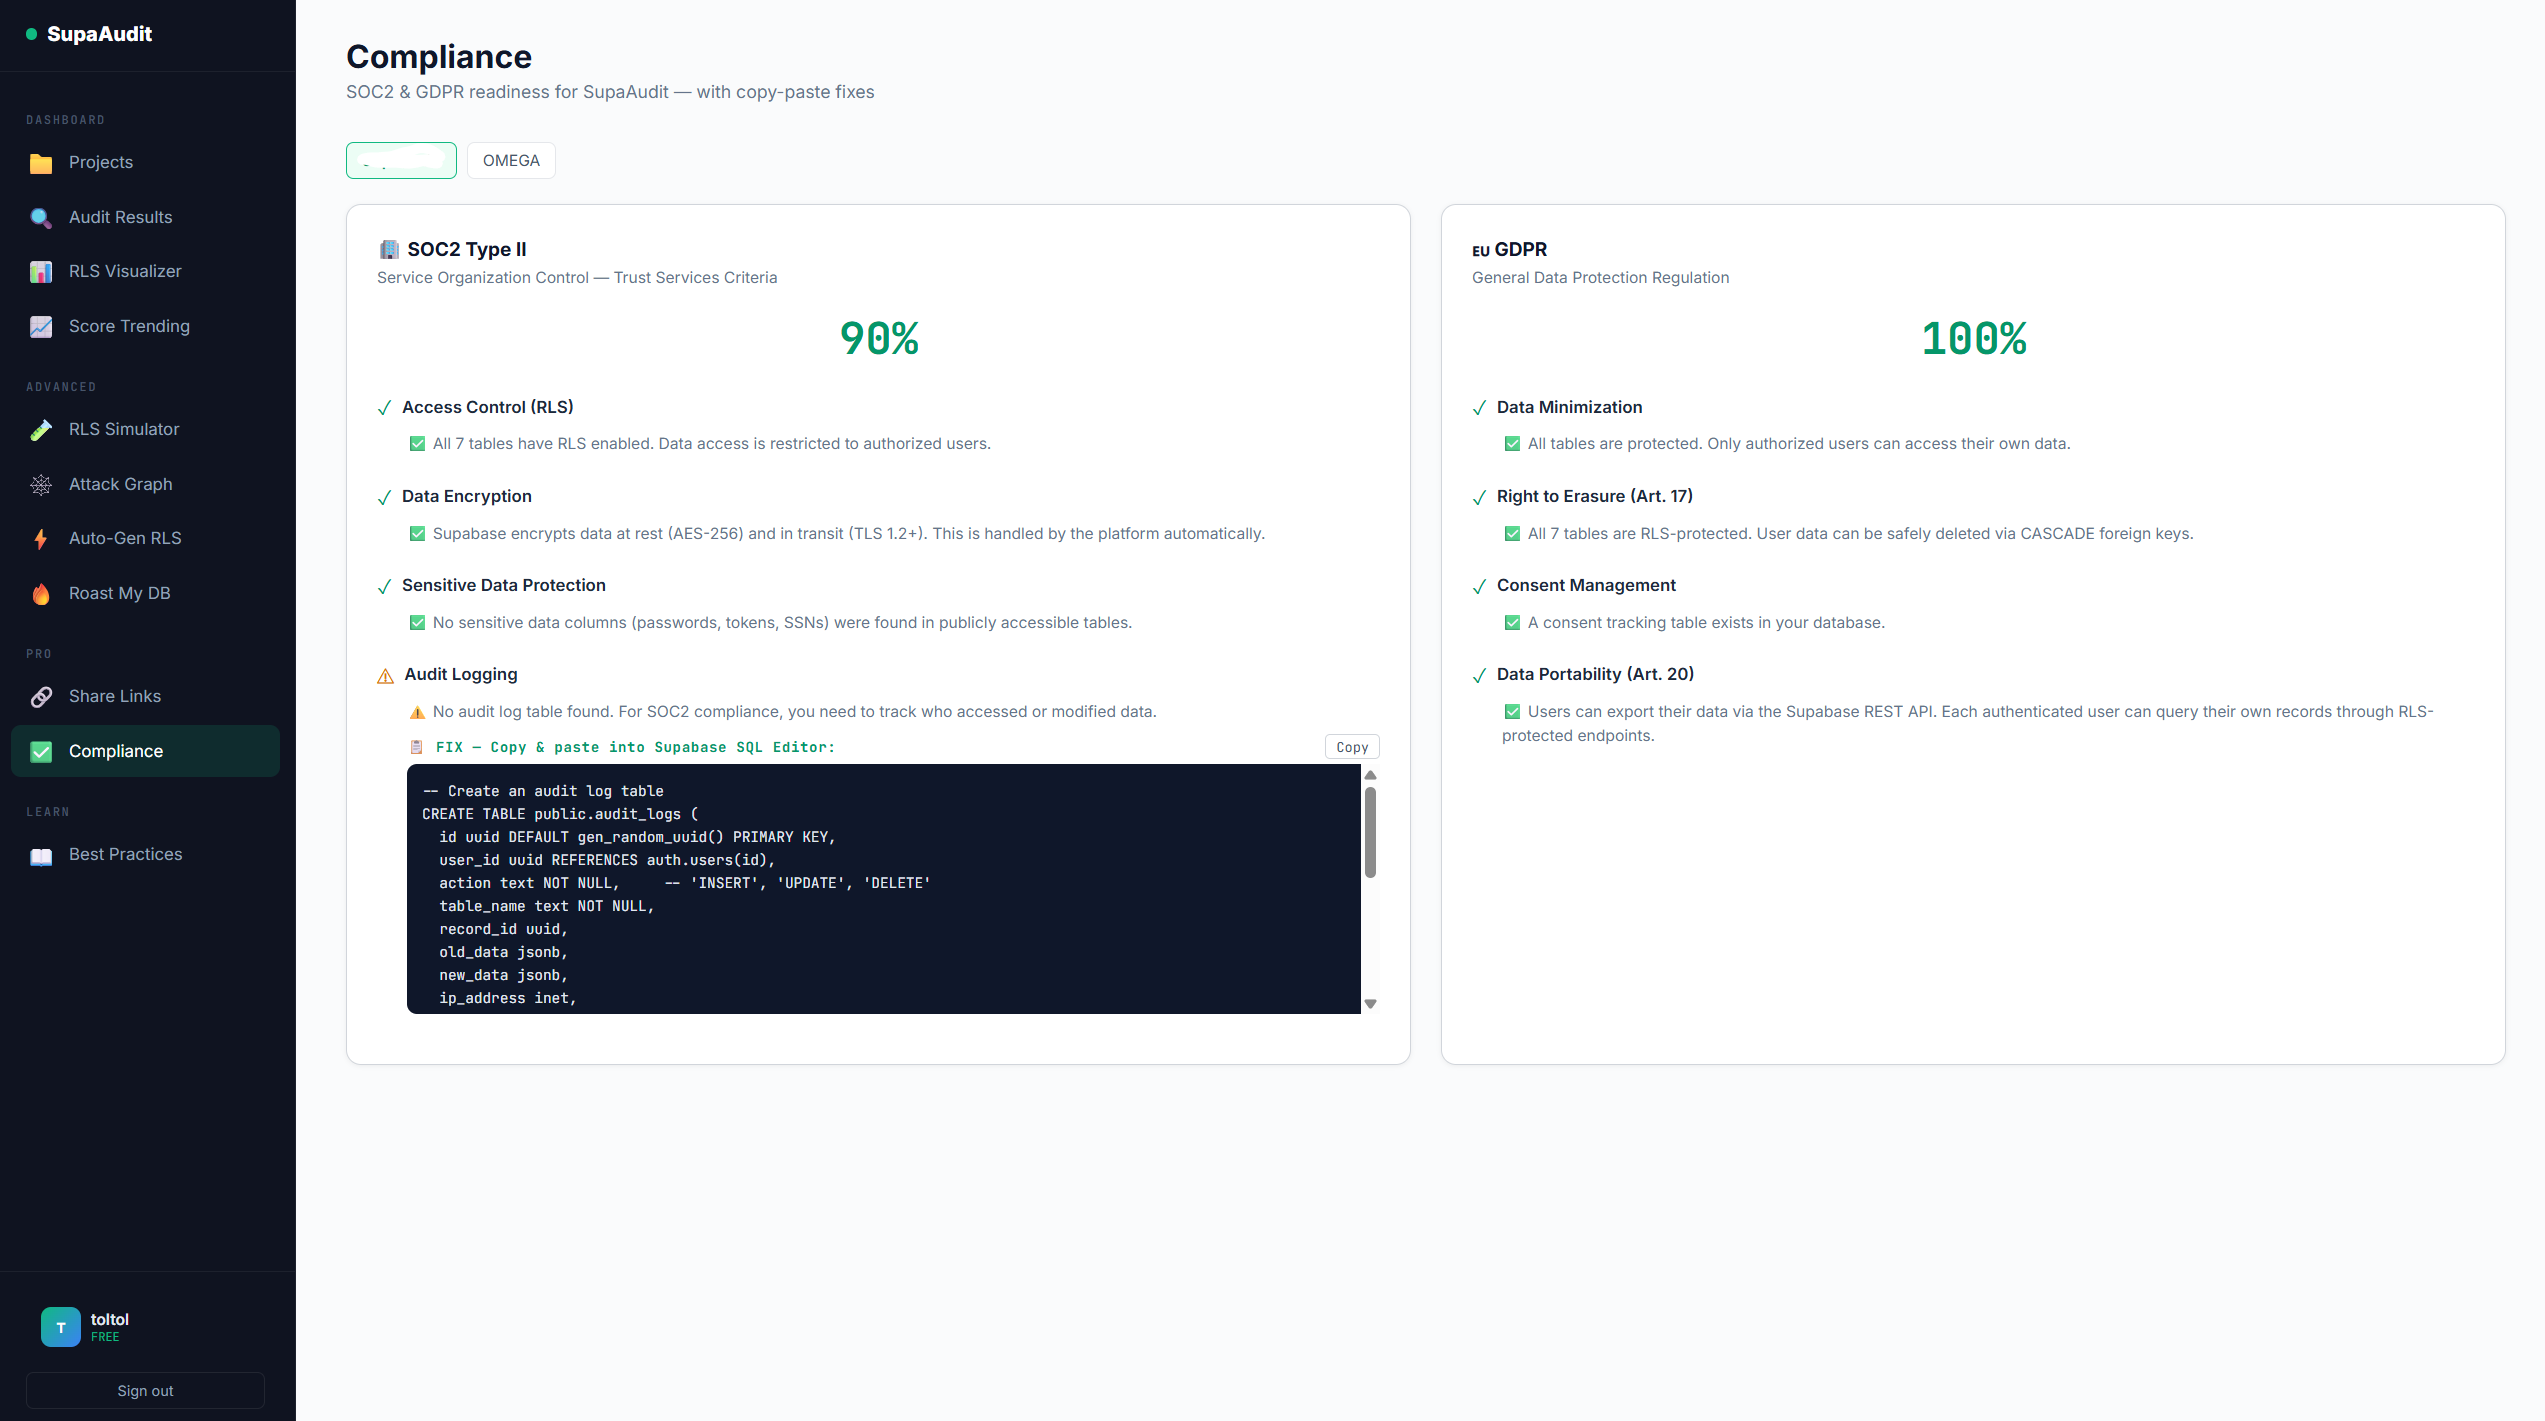Open Projects folder icon in sidebar
This screenshot has width=2545, height=1421.
point(41,163)
